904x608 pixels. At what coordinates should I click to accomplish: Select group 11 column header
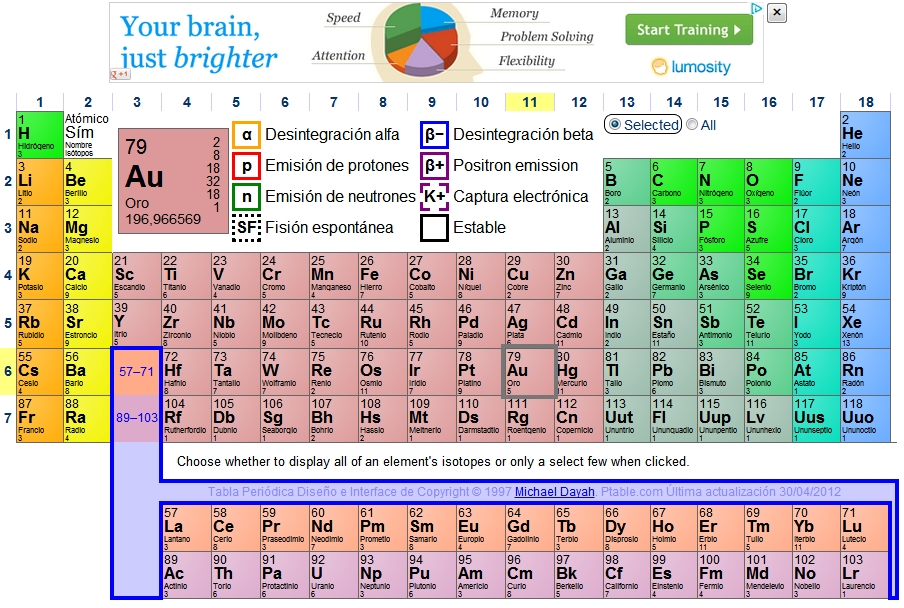(x=530, y=102)
